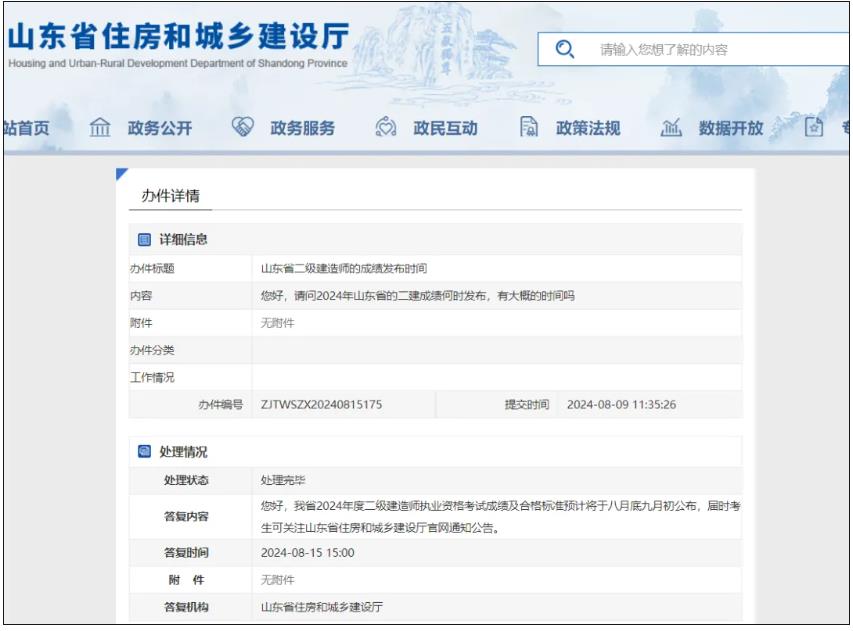
Task: Focus the search input box
Action: point(694,50)
